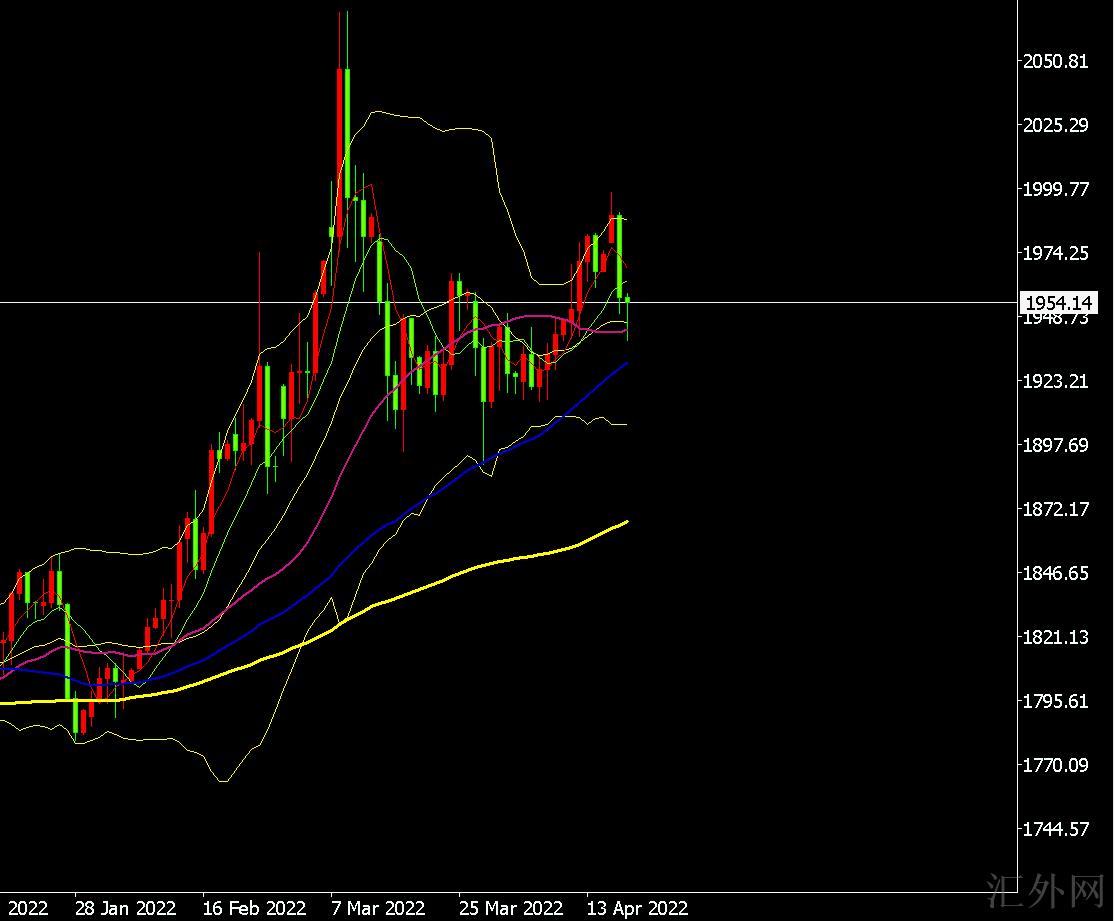
Task: Click the 1846.65 price level label
Action: [x=1054, y=573]
